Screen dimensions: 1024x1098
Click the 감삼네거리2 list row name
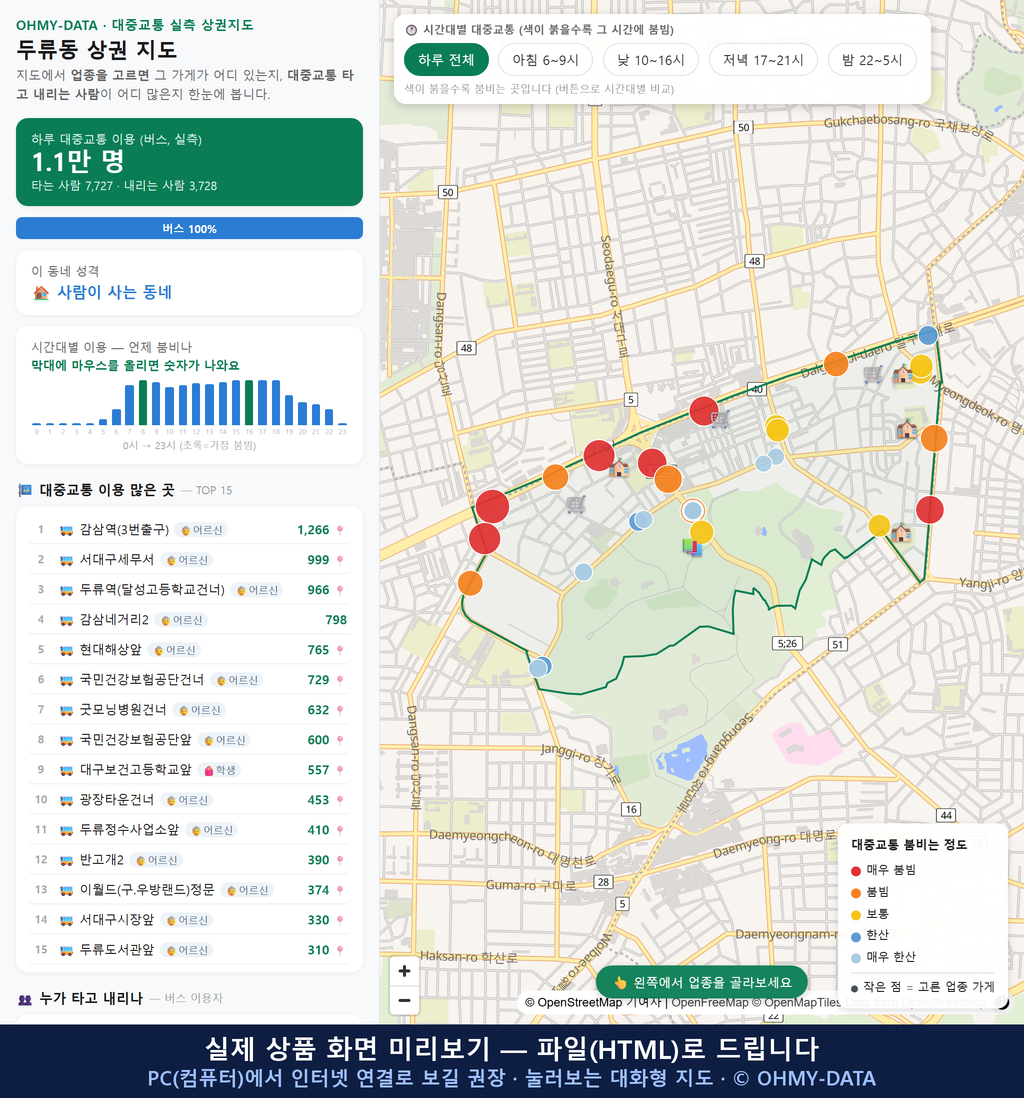[114, 620]
